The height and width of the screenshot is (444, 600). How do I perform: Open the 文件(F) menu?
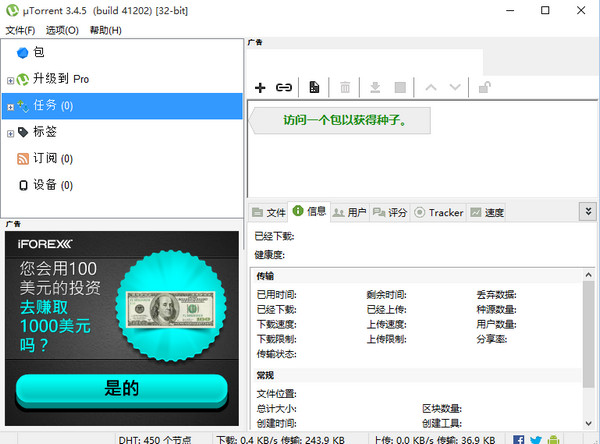click(x=20, y=30)
